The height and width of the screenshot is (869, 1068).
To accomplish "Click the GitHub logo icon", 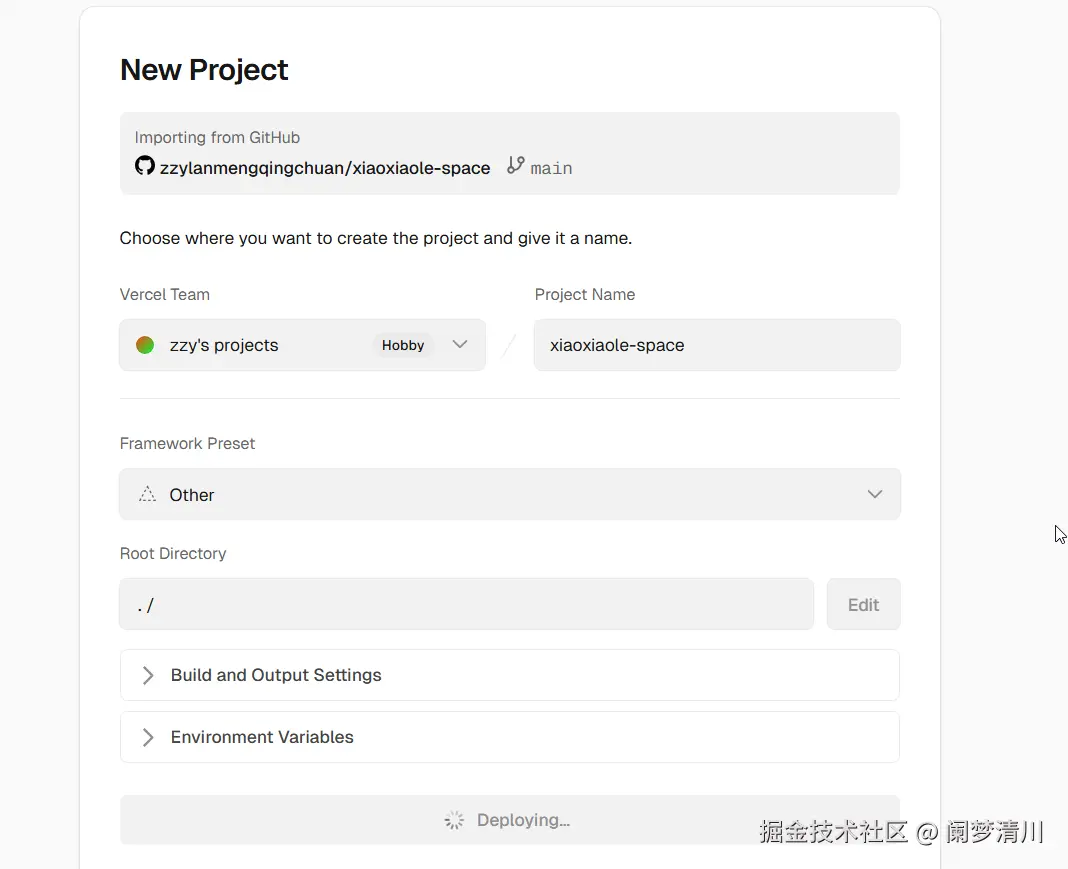I will point(145,166).
